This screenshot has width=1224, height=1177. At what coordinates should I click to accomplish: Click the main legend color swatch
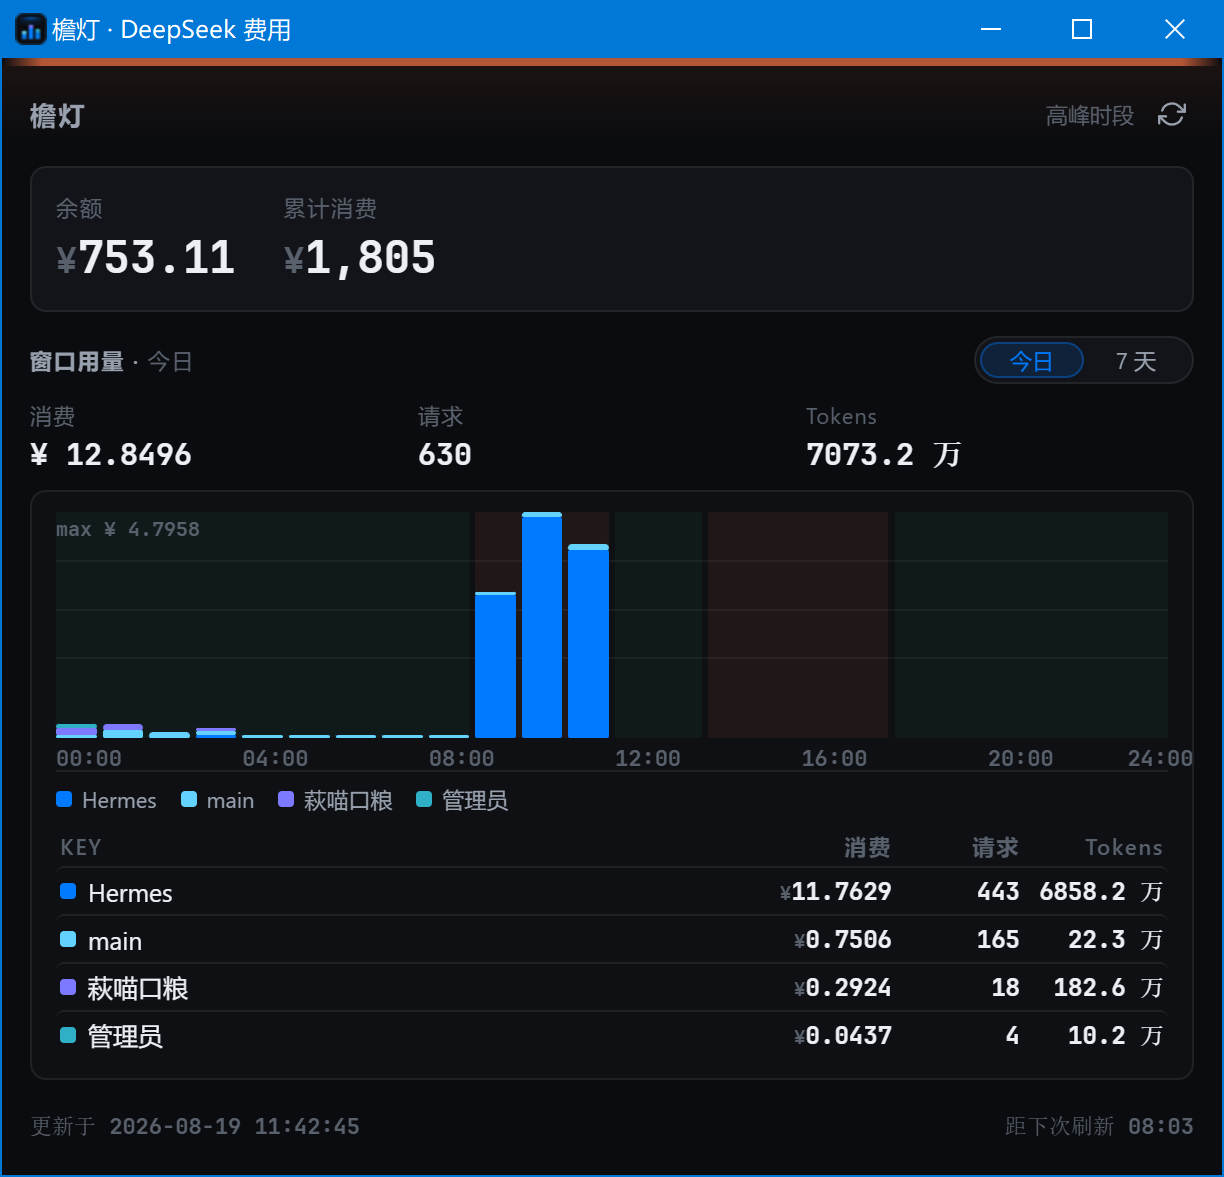click(x=188, y=799)
